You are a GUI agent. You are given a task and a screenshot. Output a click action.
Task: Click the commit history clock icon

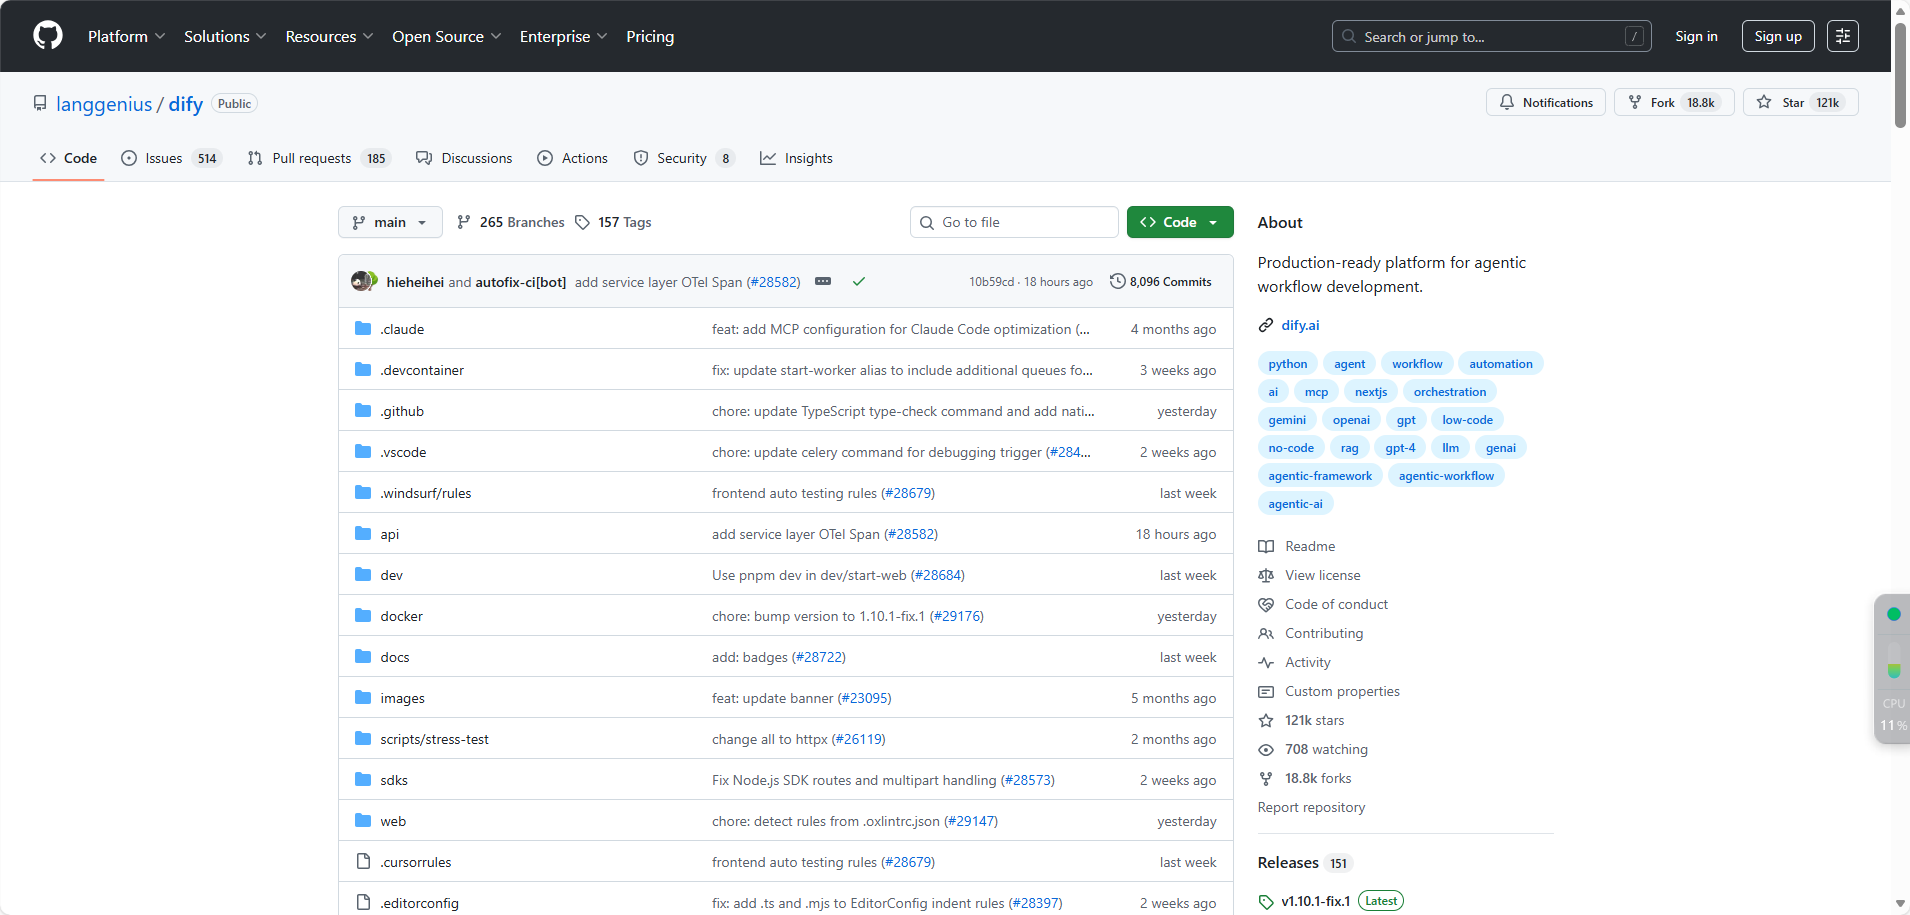point(1118,281)
